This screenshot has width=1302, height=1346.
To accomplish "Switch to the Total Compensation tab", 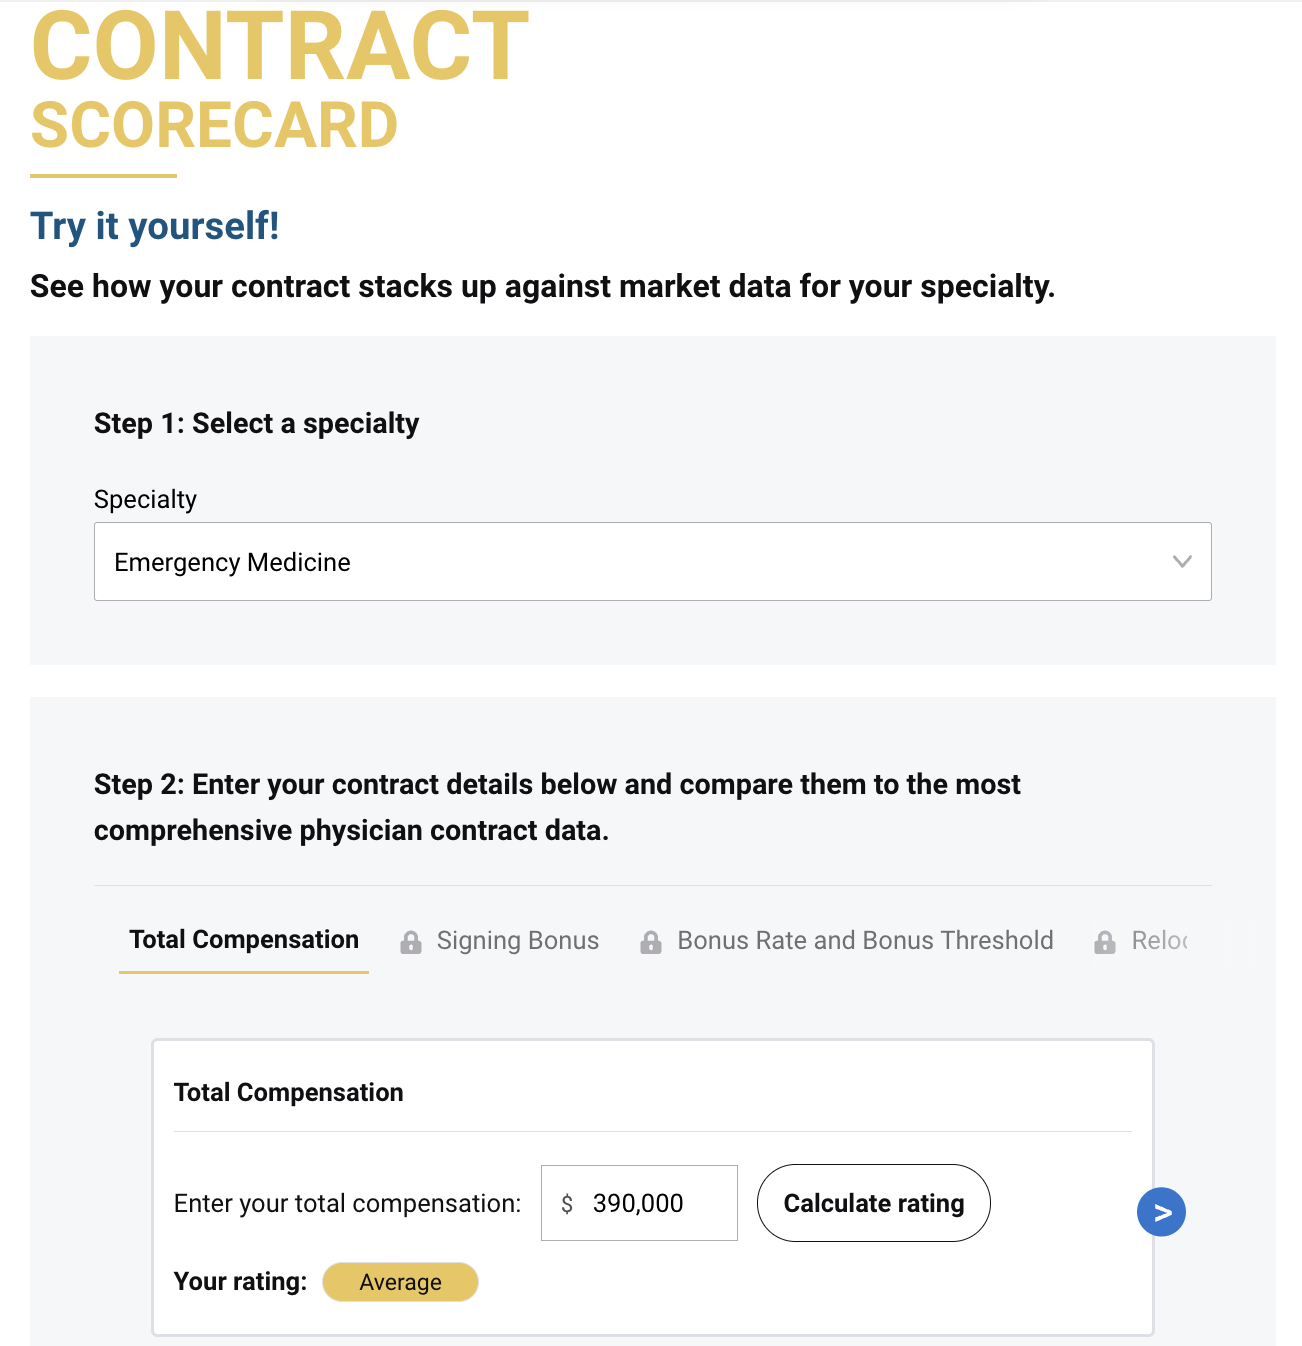I will (244, 940).
